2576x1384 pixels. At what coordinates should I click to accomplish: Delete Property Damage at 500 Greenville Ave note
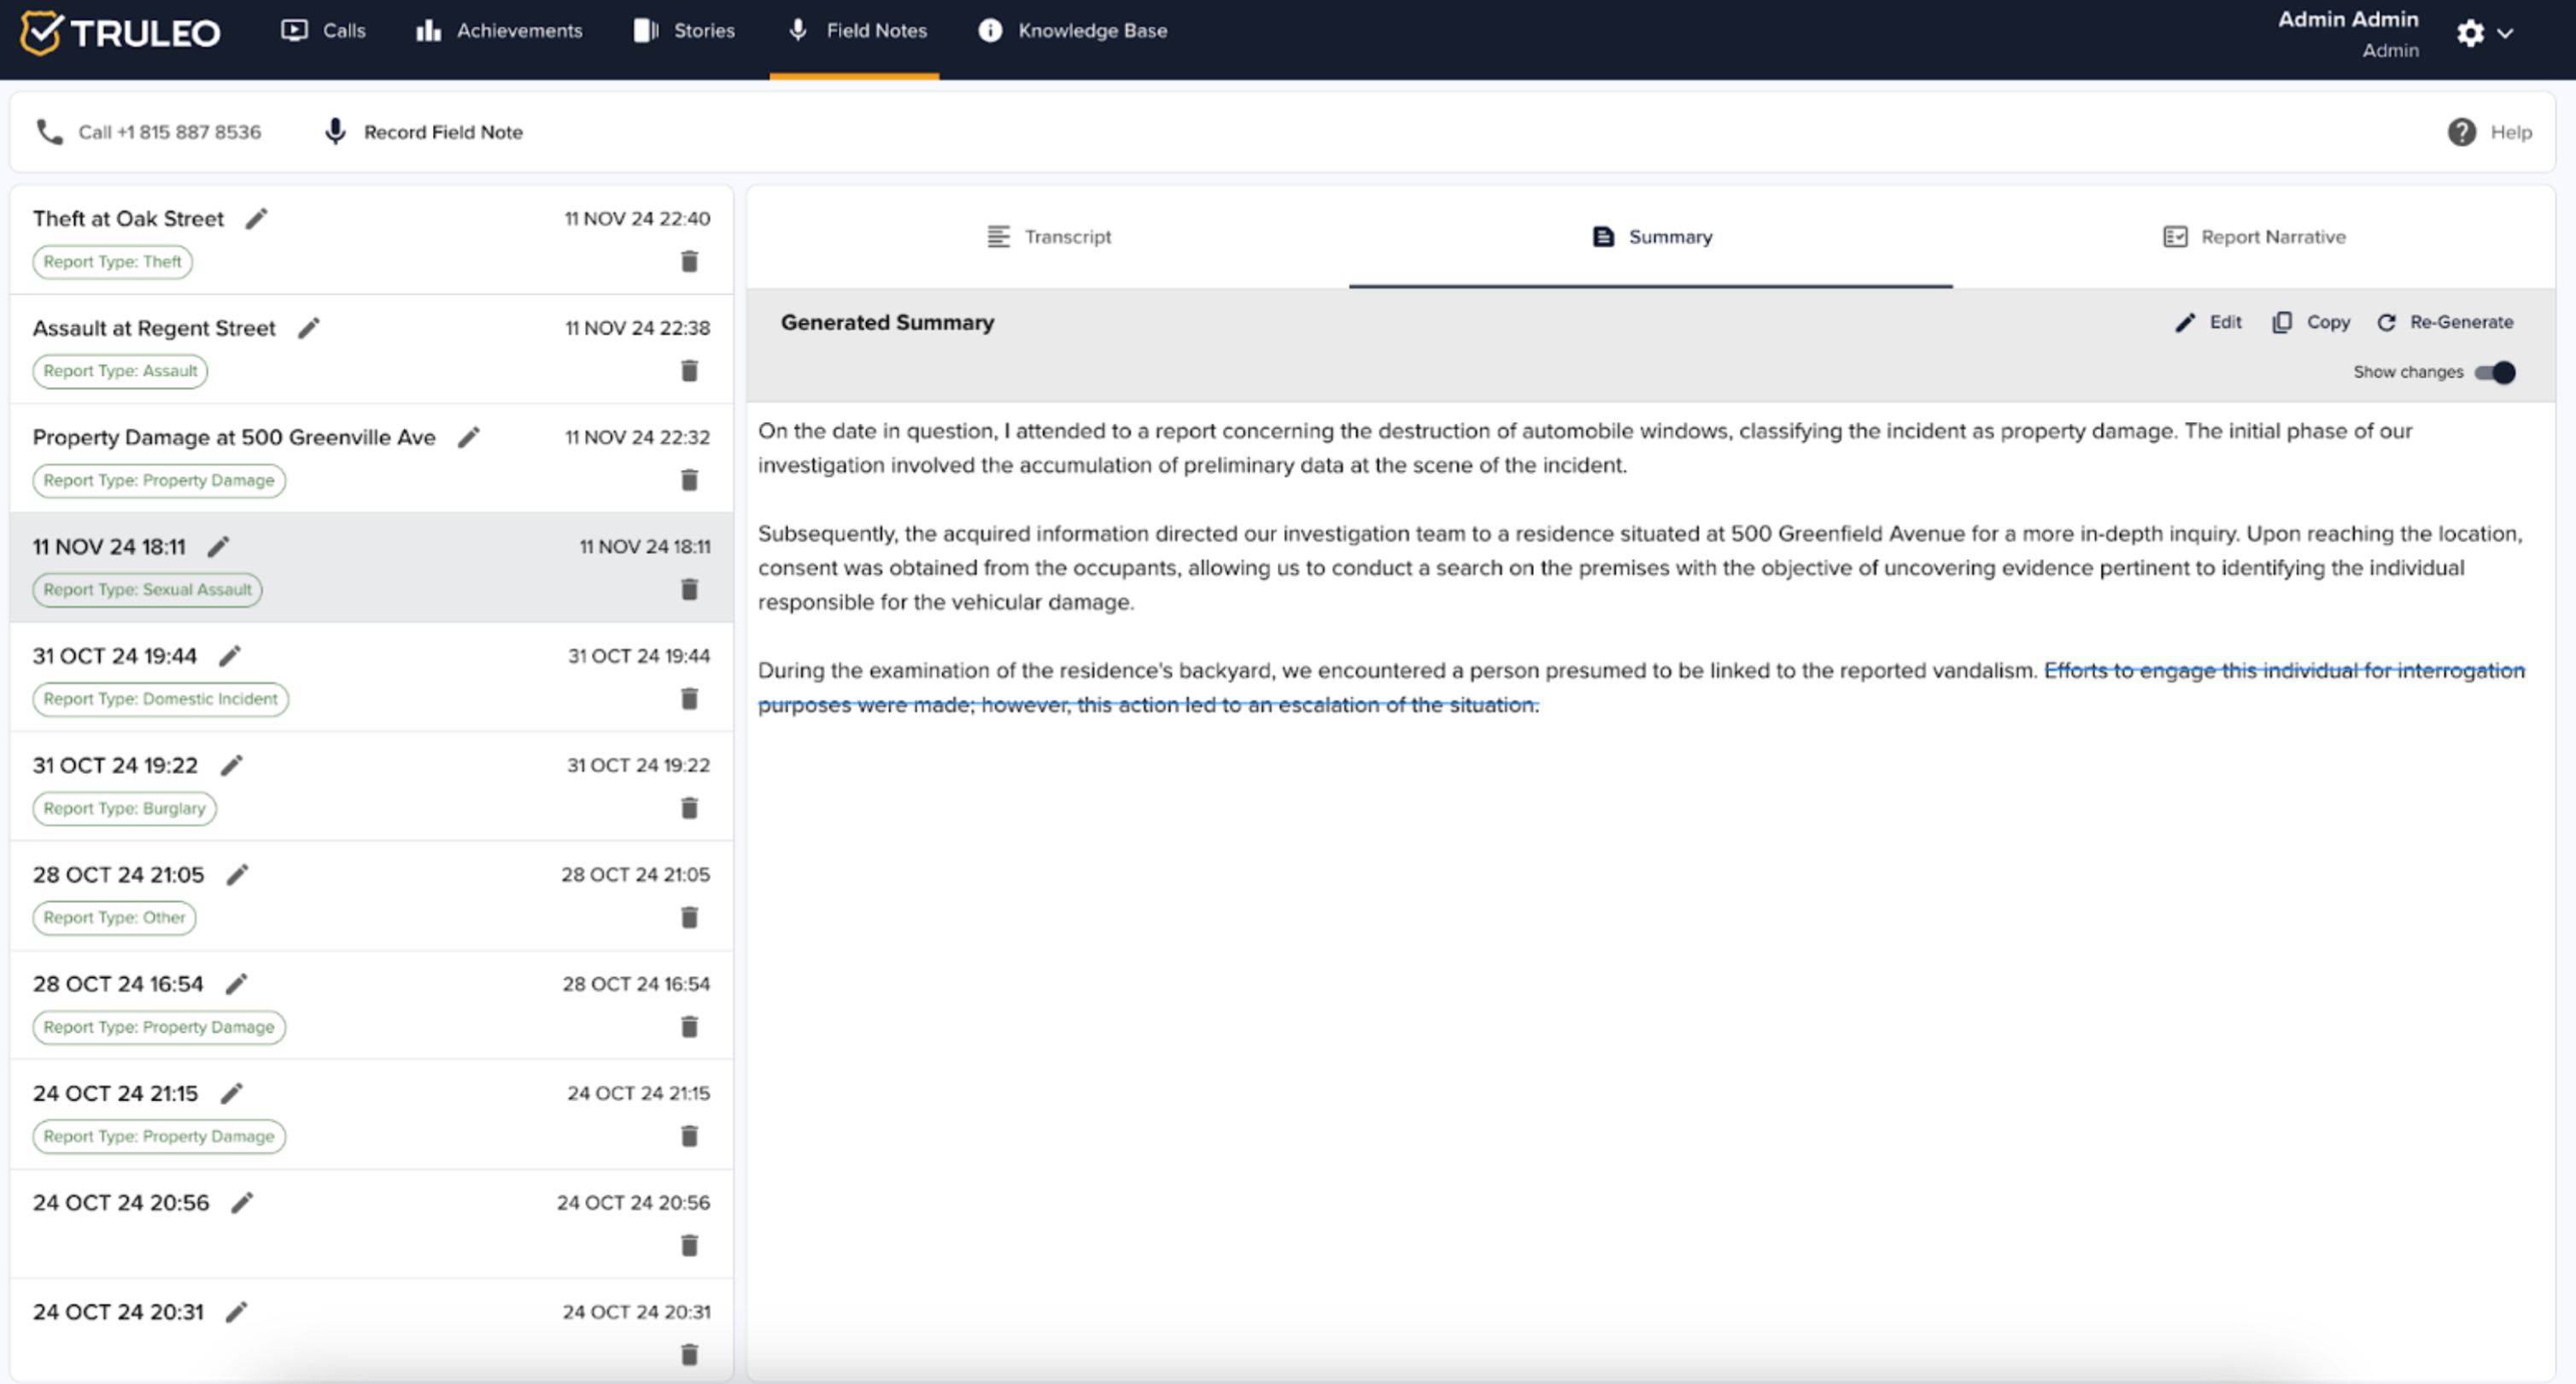pyautogui.click(x=689, y=480)
